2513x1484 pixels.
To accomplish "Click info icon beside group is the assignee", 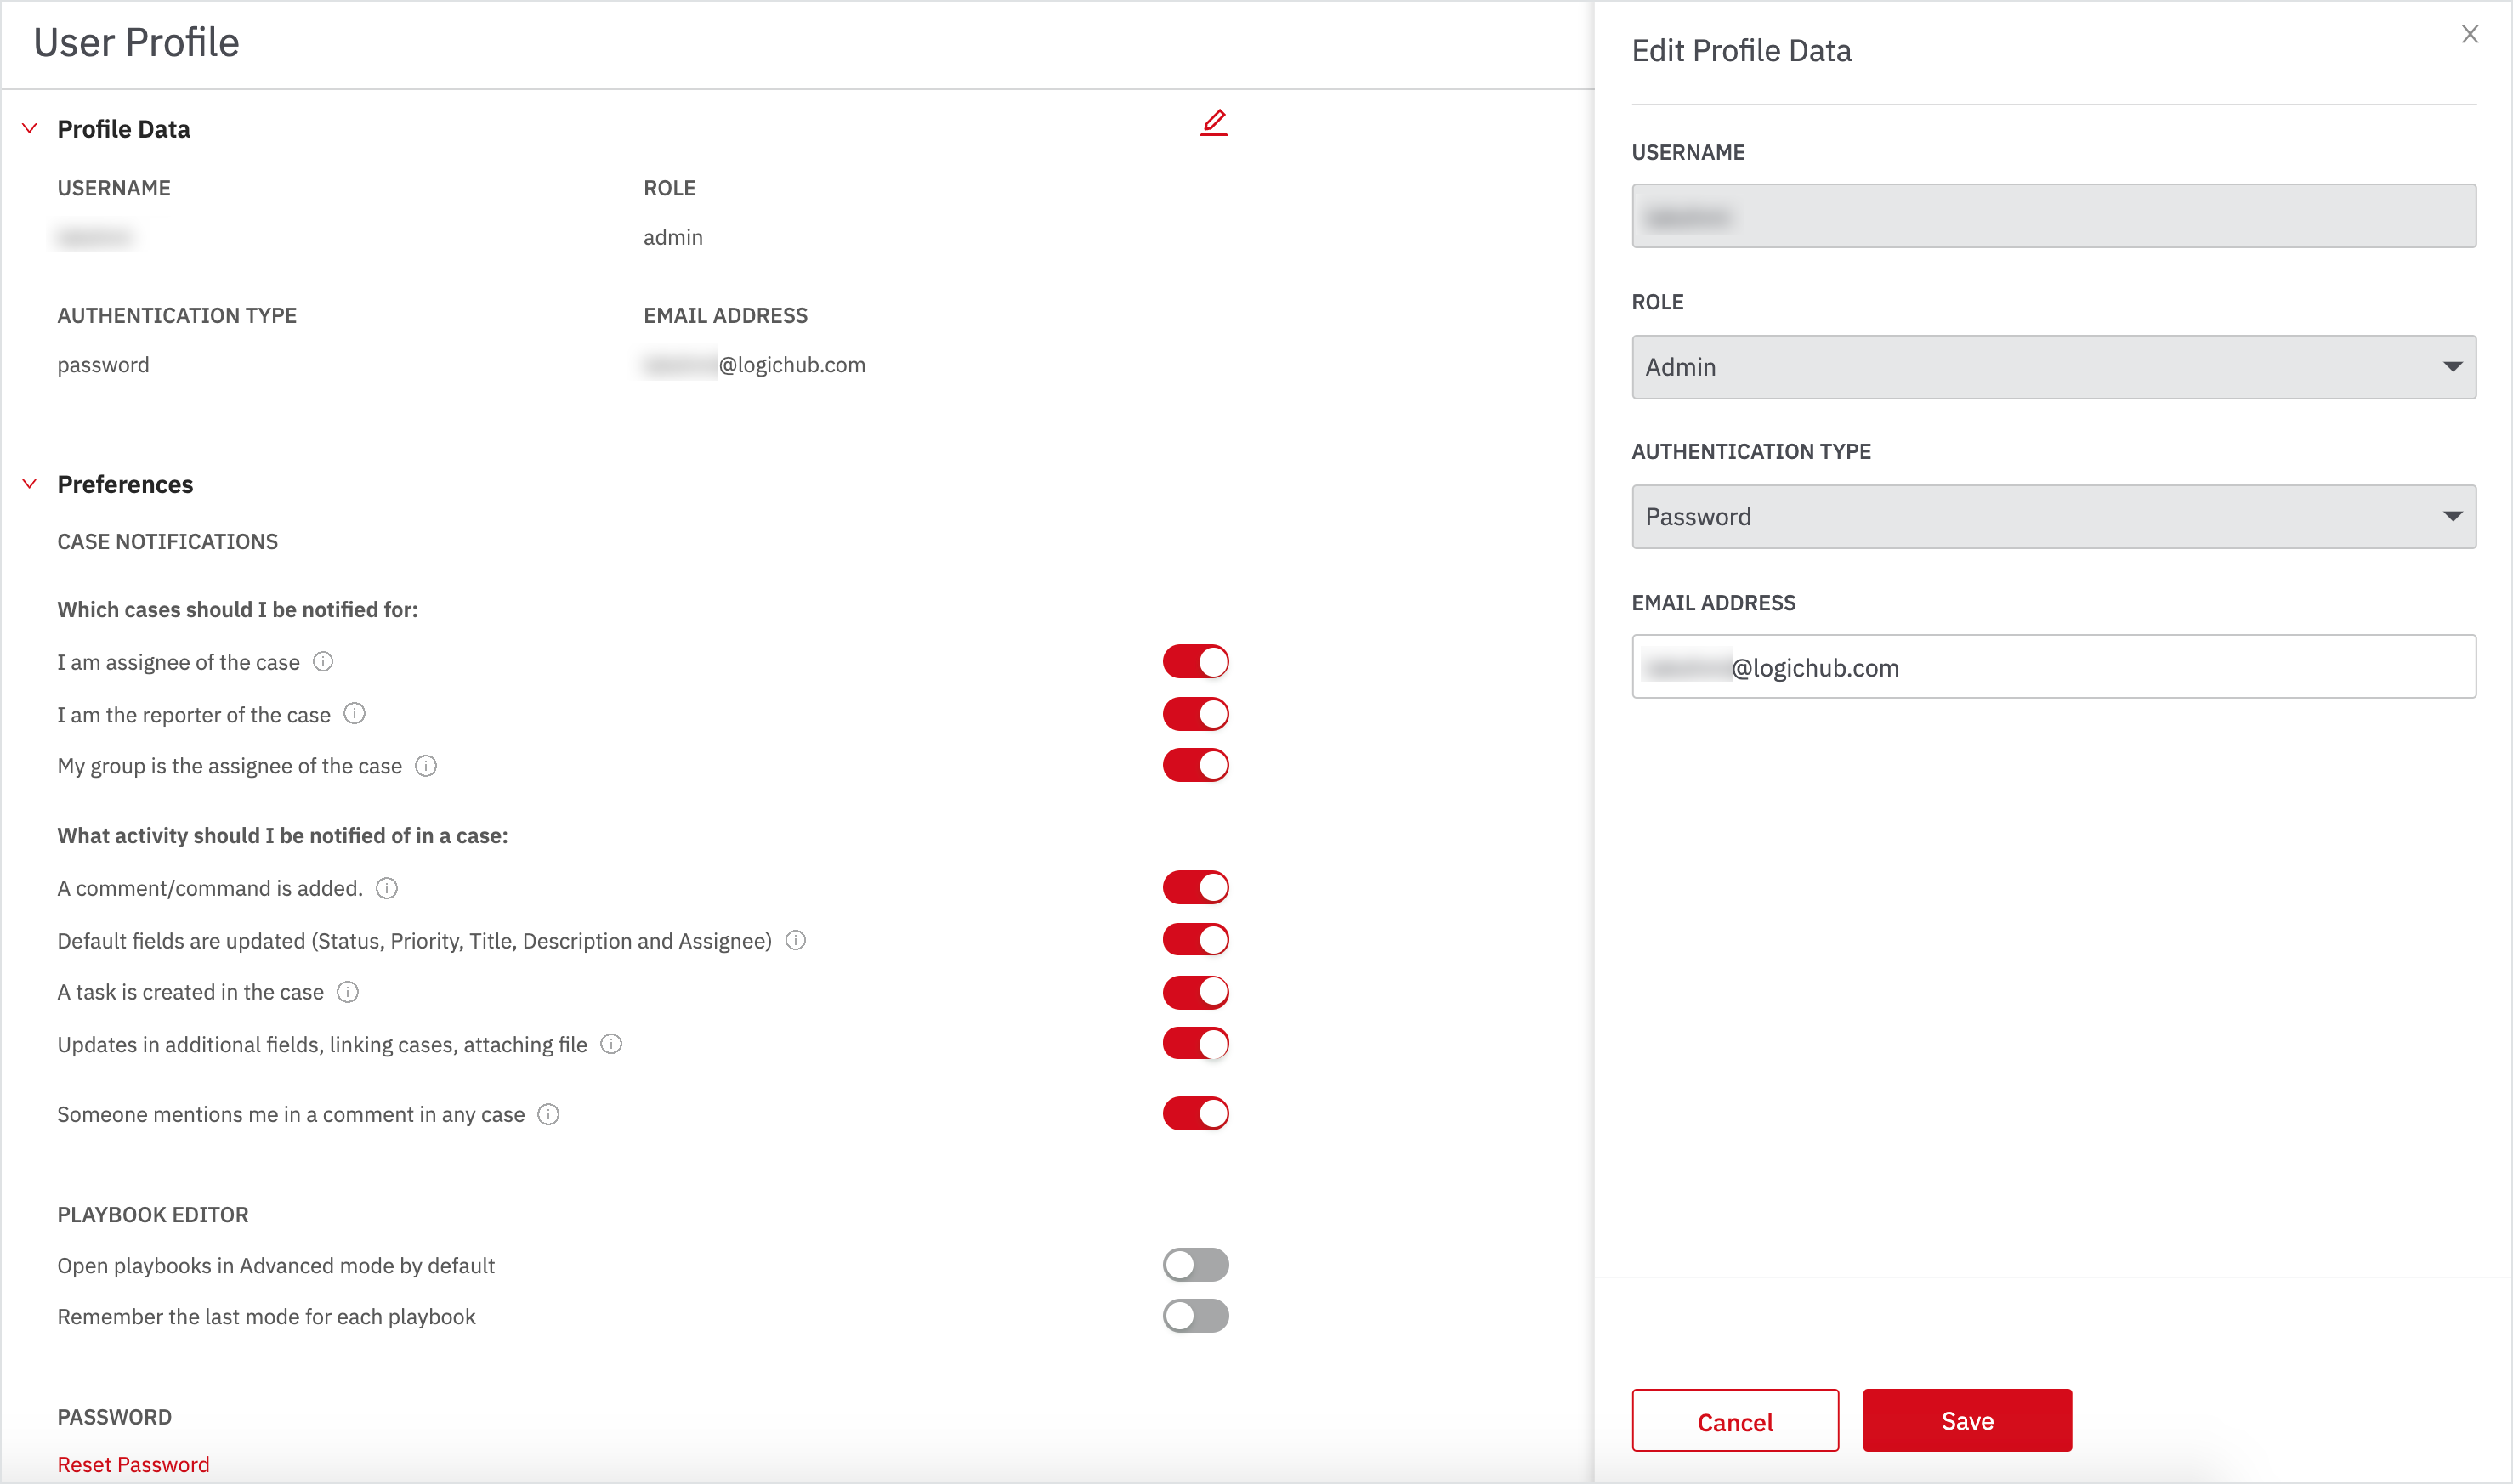I will pyautogui.click(x=426, y=766).
